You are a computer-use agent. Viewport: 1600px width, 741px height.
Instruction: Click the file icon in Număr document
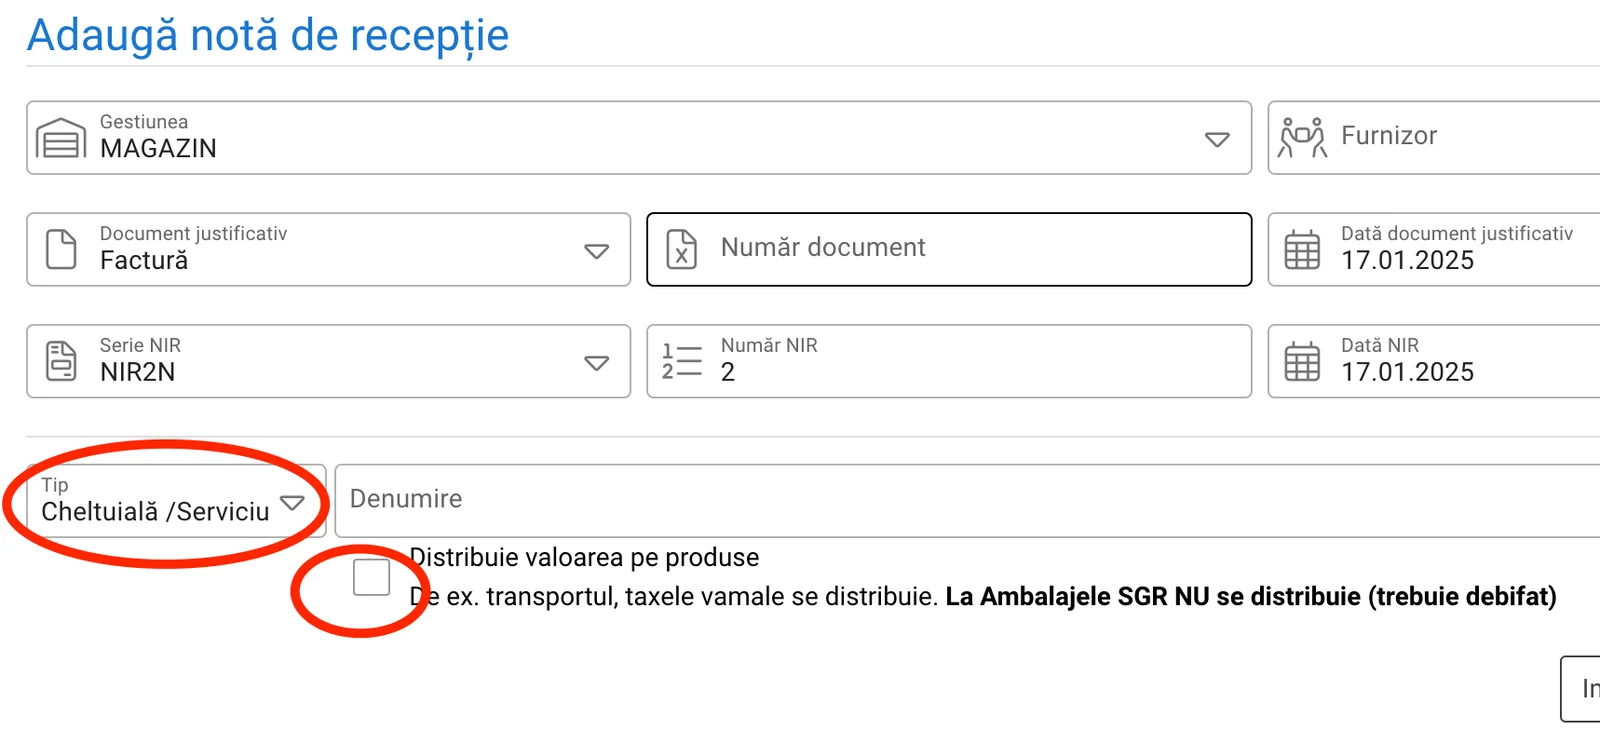[x=682, y=249]
